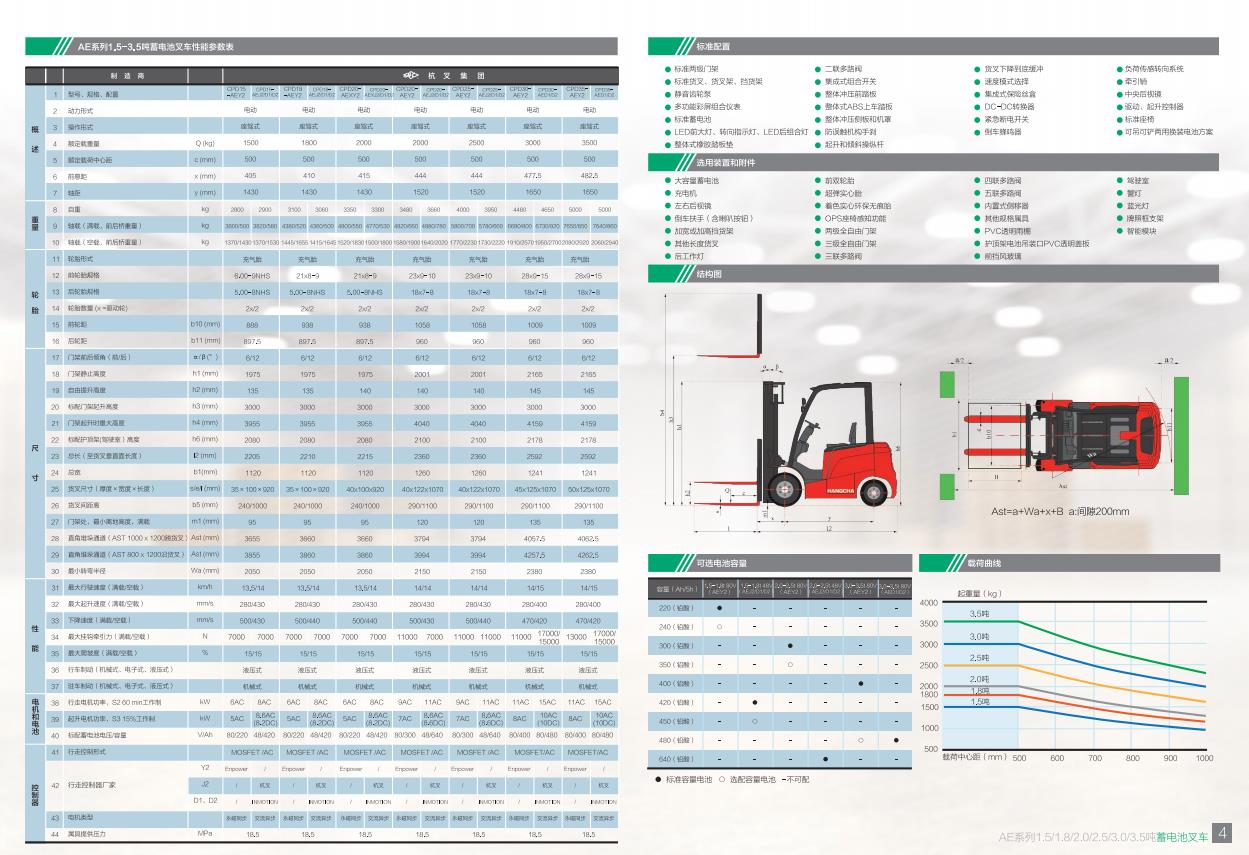Image resolution: width=1249 pixels, height=855 pixels.
Task: Click the Hangcha logo in the table header
Action: [411, 75]
